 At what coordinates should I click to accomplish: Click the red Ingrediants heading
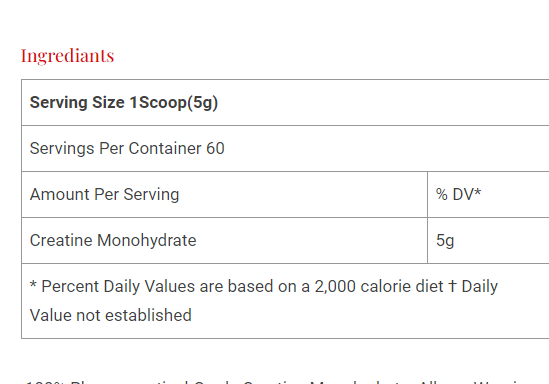pyautogui.click(x=67, y=56)
